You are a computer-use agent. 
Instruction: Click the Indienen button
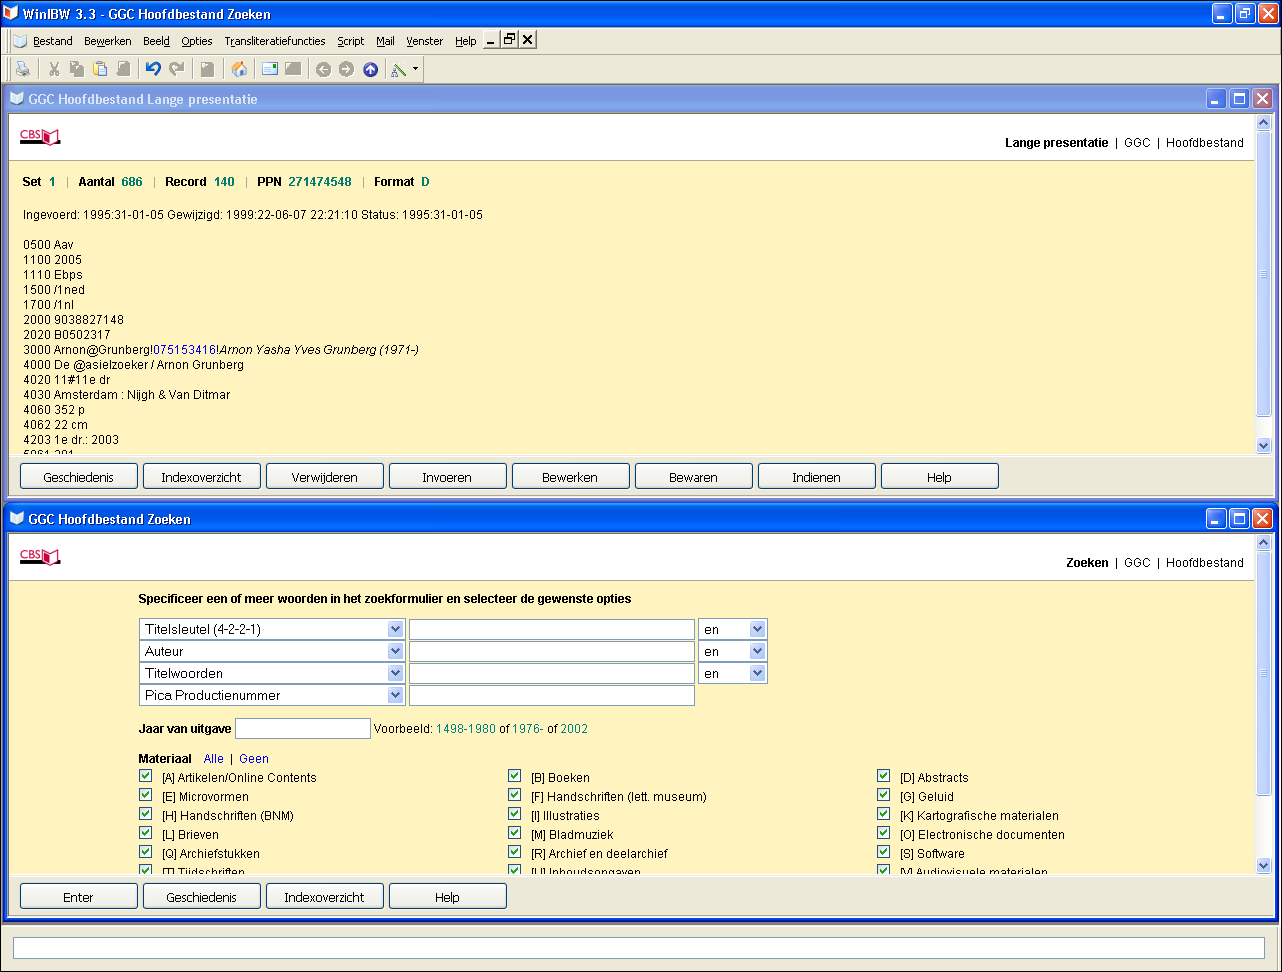[x=816, y=477]
